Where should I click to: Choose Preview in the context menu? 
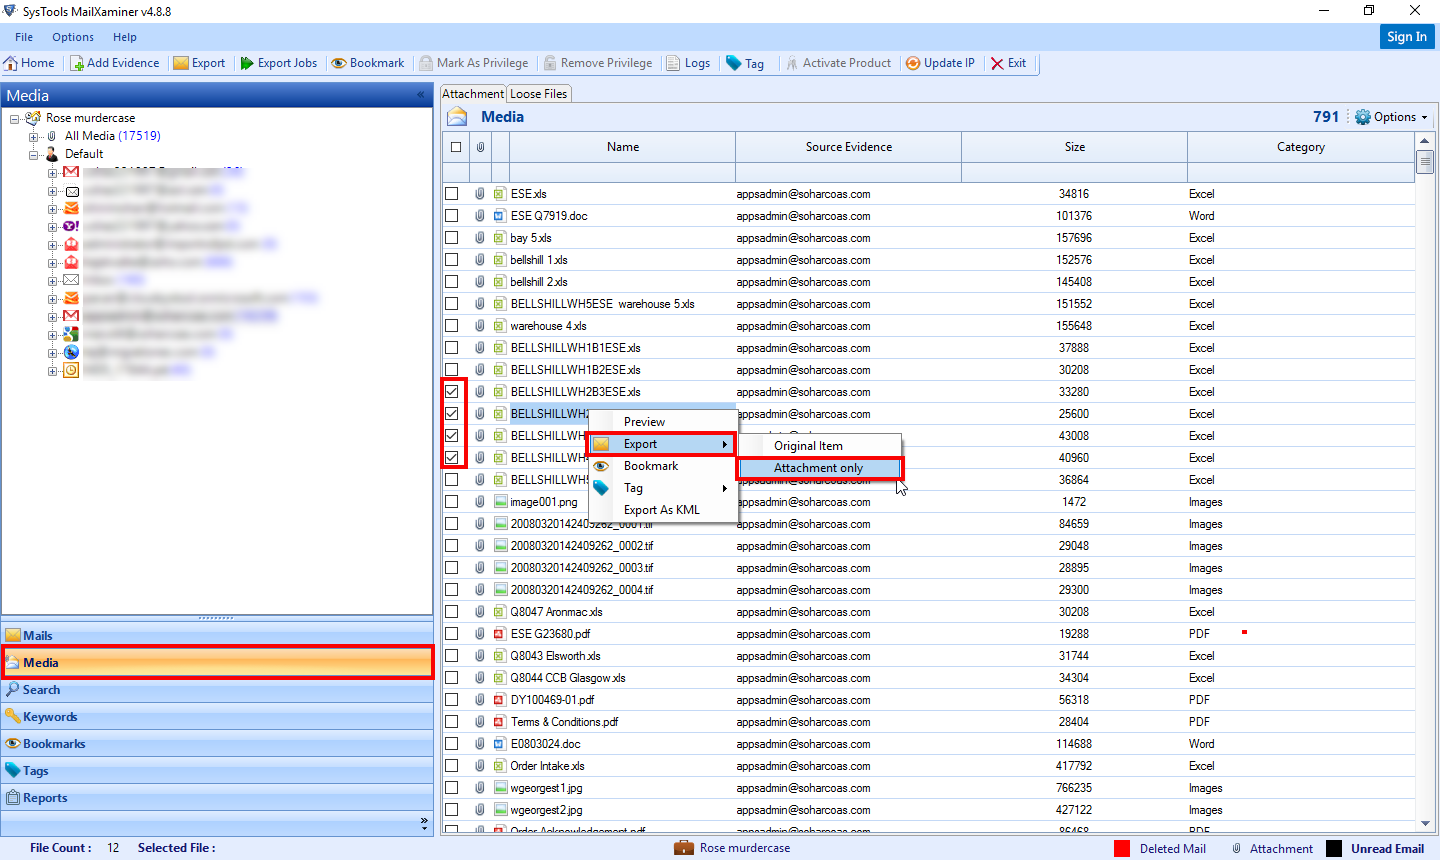coord(662,422)
